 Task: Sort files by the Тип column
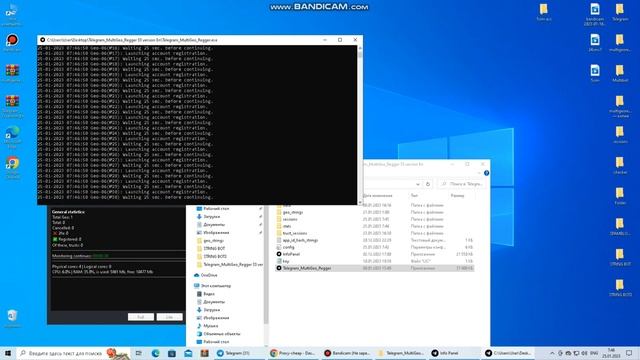point(414,196)
